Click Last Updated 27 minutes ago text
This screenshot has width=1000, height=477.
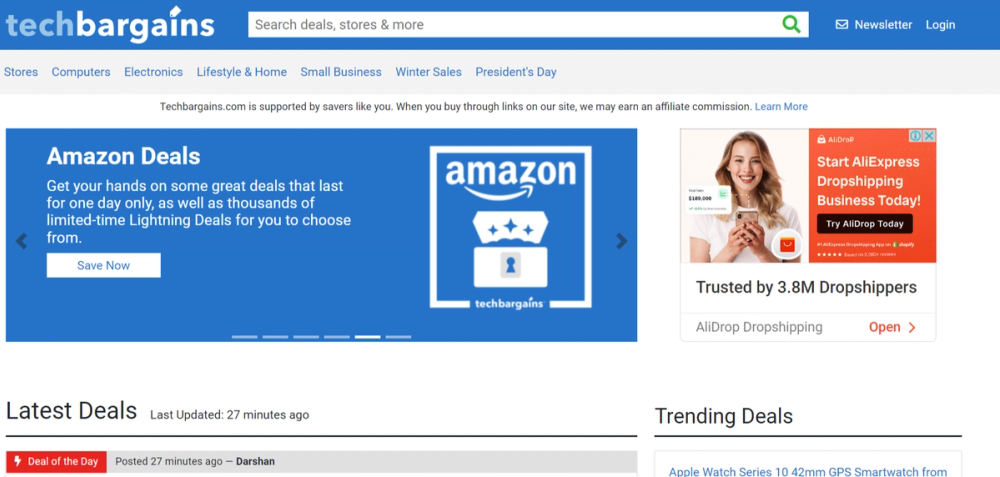point(230,415)
